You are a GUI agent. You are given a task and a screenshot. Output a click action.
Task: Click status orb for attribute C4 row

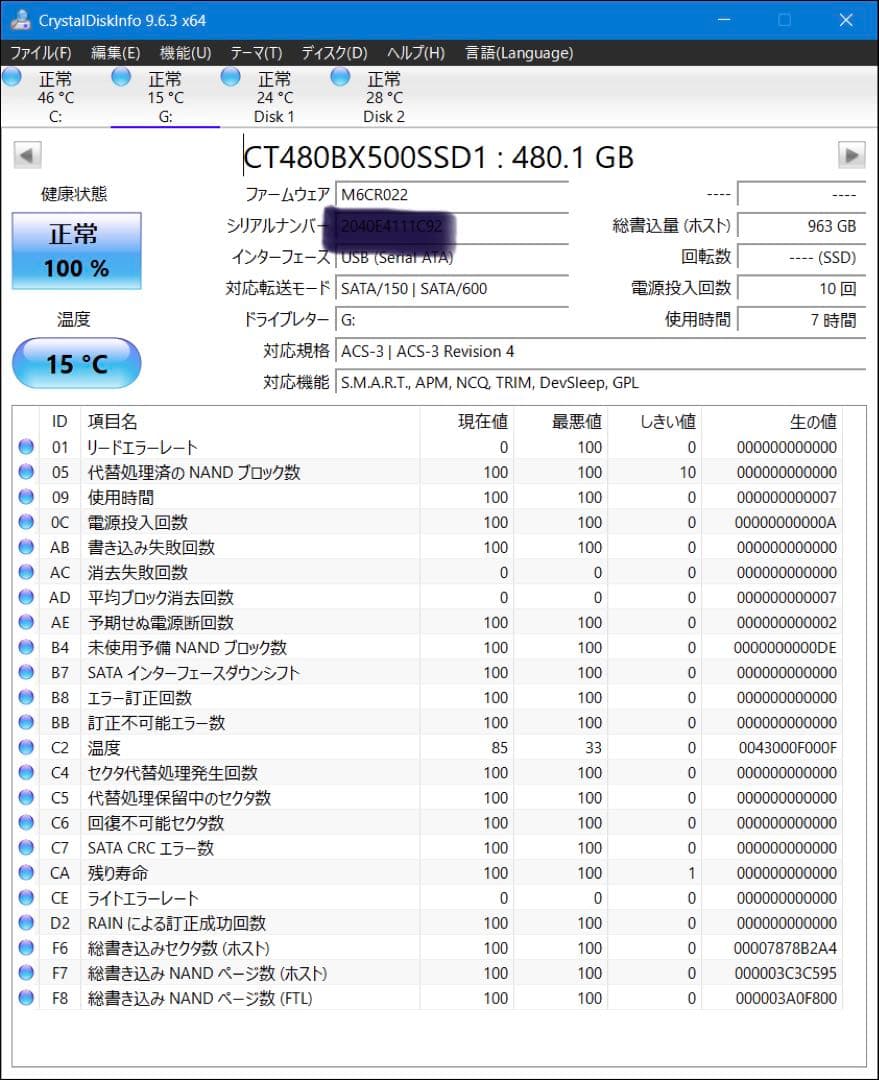pyautogui.click(x=26, y=773)
